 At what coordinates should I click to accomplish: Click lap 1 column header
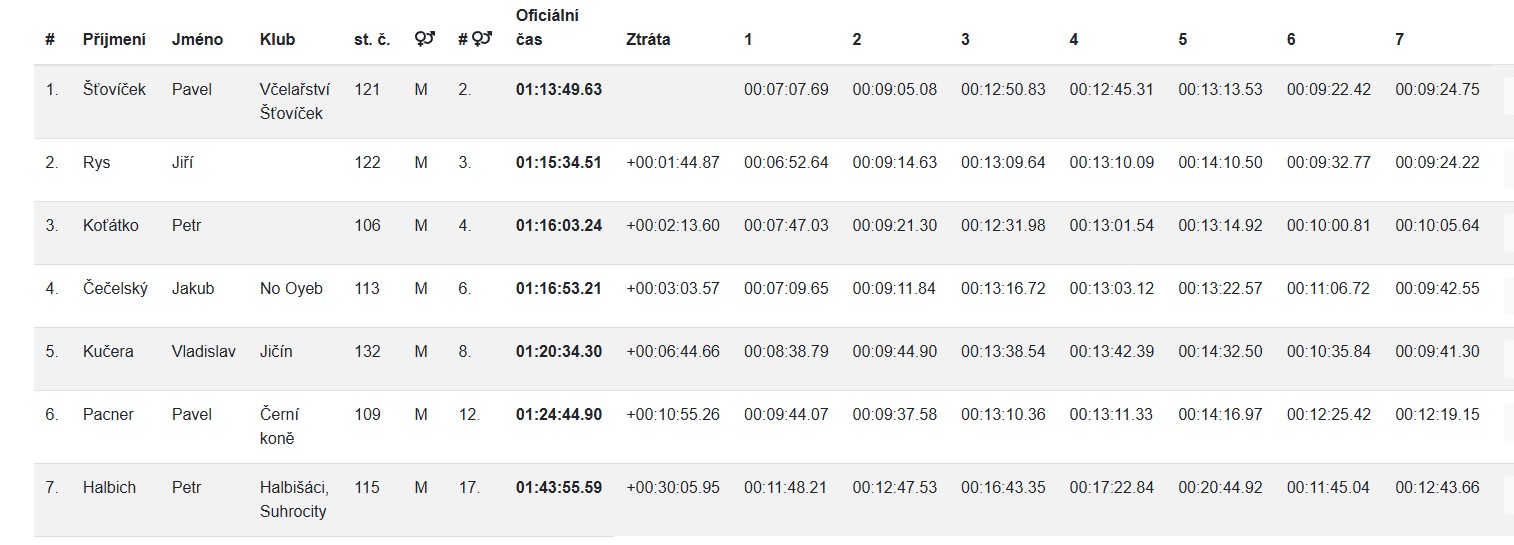tap(748, 40)
